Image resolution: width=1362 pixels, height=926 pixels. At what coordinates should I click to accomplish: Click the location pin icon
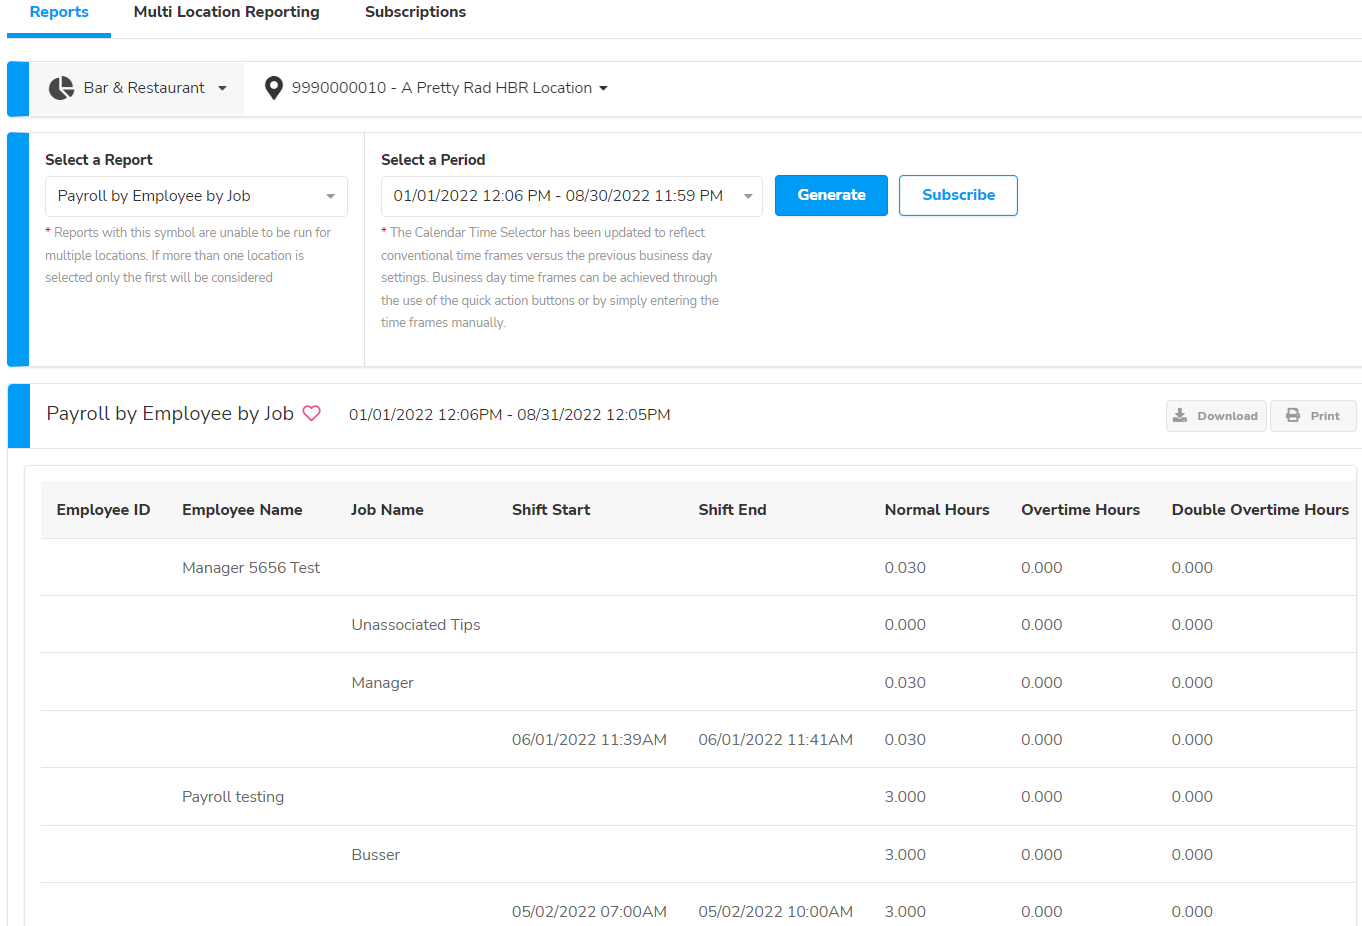point(273,88)
